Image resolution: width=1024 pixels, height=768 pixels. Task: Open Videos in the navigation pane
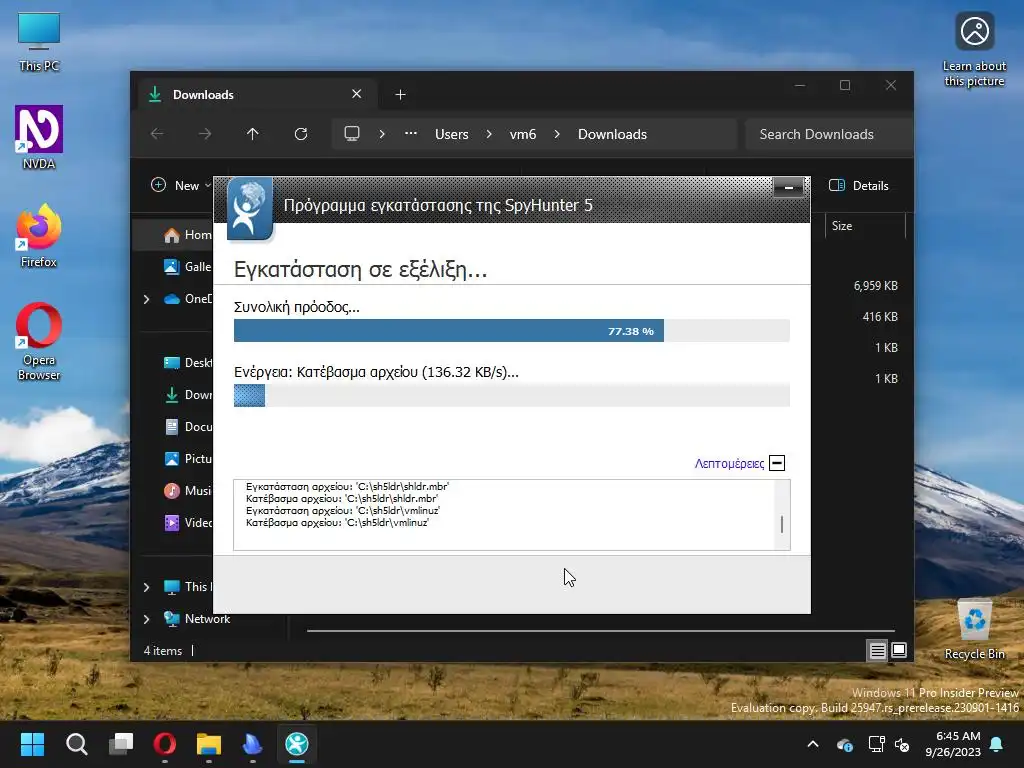(187, 522)
